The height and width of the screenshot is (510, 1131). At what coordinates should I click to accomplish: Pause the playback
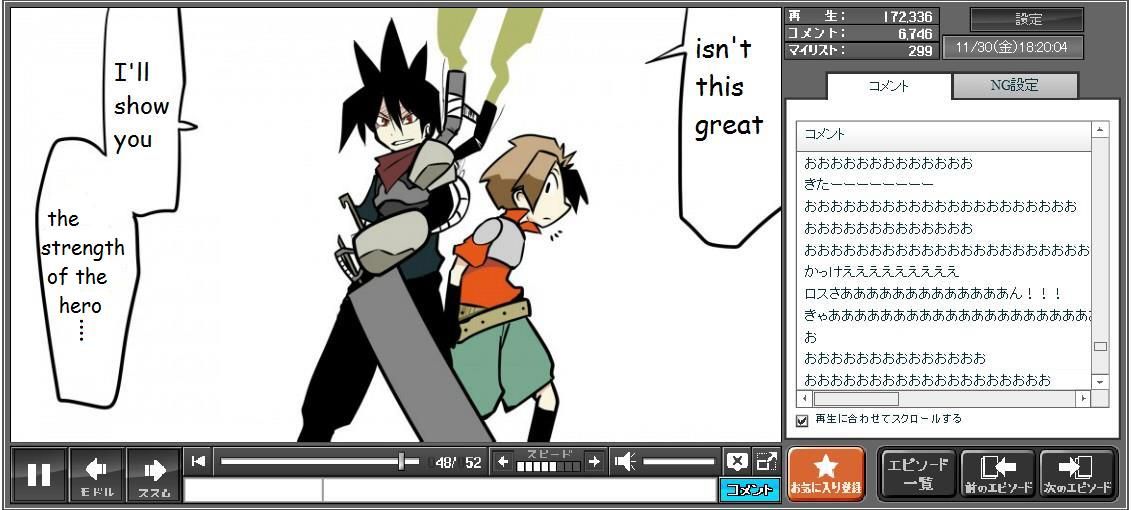tap(39, 474)
